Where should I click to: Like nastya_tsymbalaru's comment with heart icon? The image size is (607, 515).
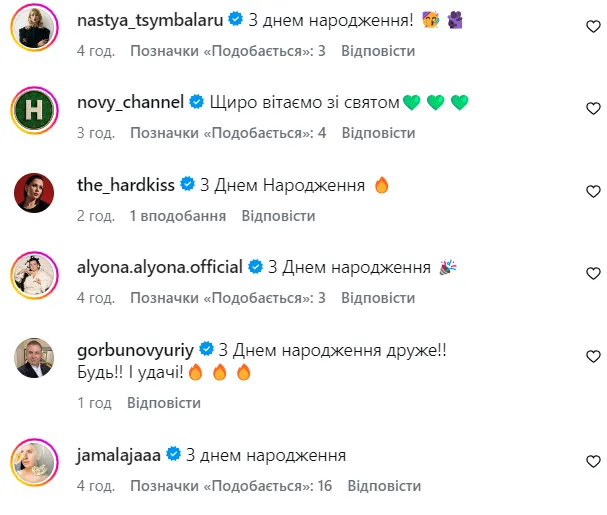592,25
